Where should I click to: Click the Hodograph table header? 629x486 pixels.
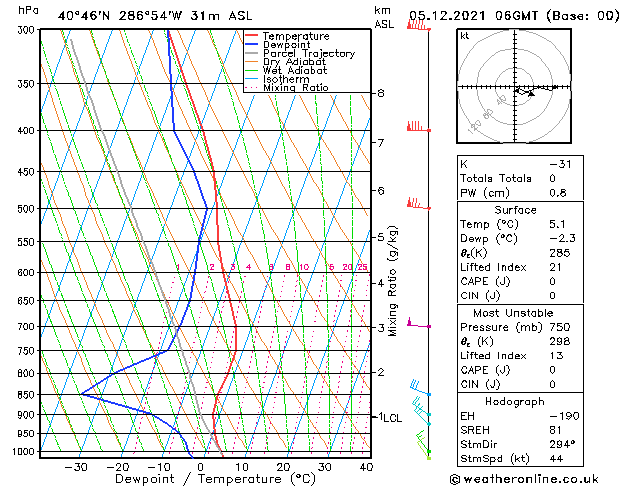[x=515, y=401]
